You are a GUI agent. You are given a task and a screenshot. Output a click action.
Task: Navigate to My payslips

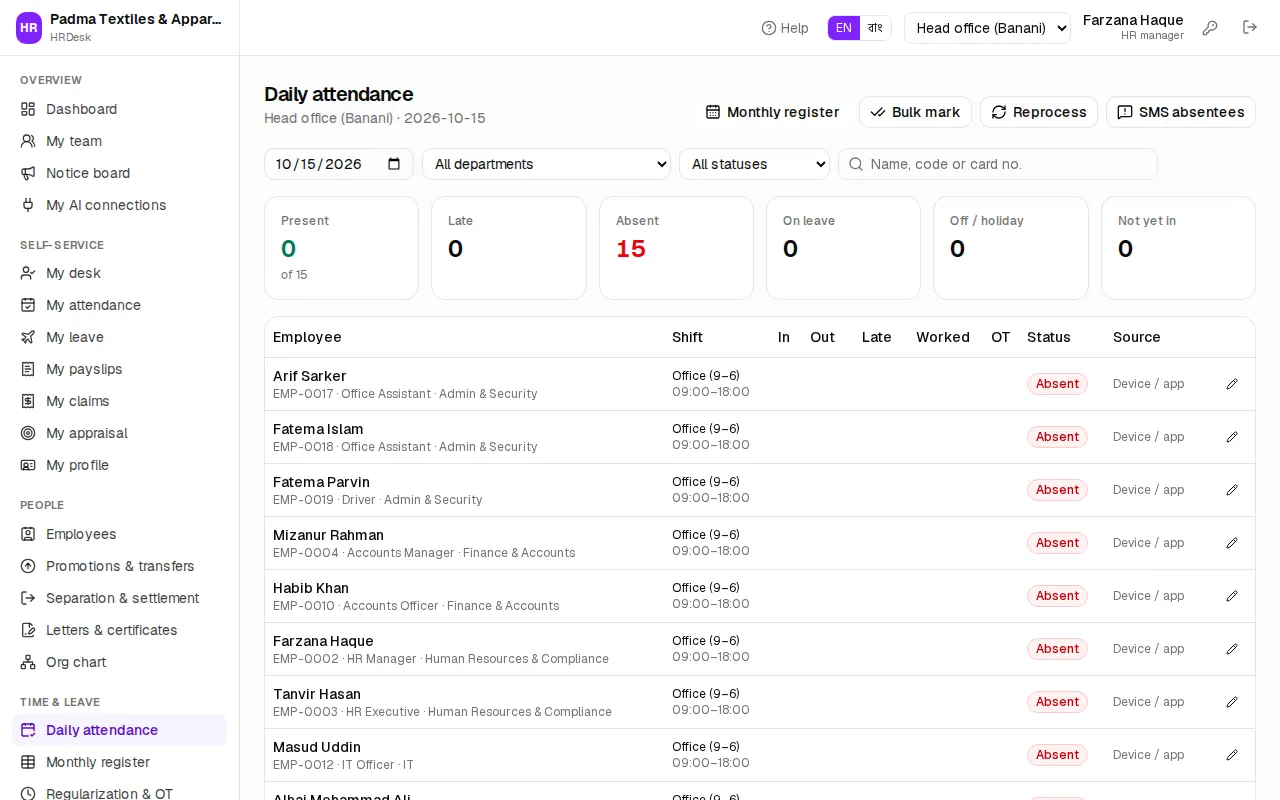[120, 369]
